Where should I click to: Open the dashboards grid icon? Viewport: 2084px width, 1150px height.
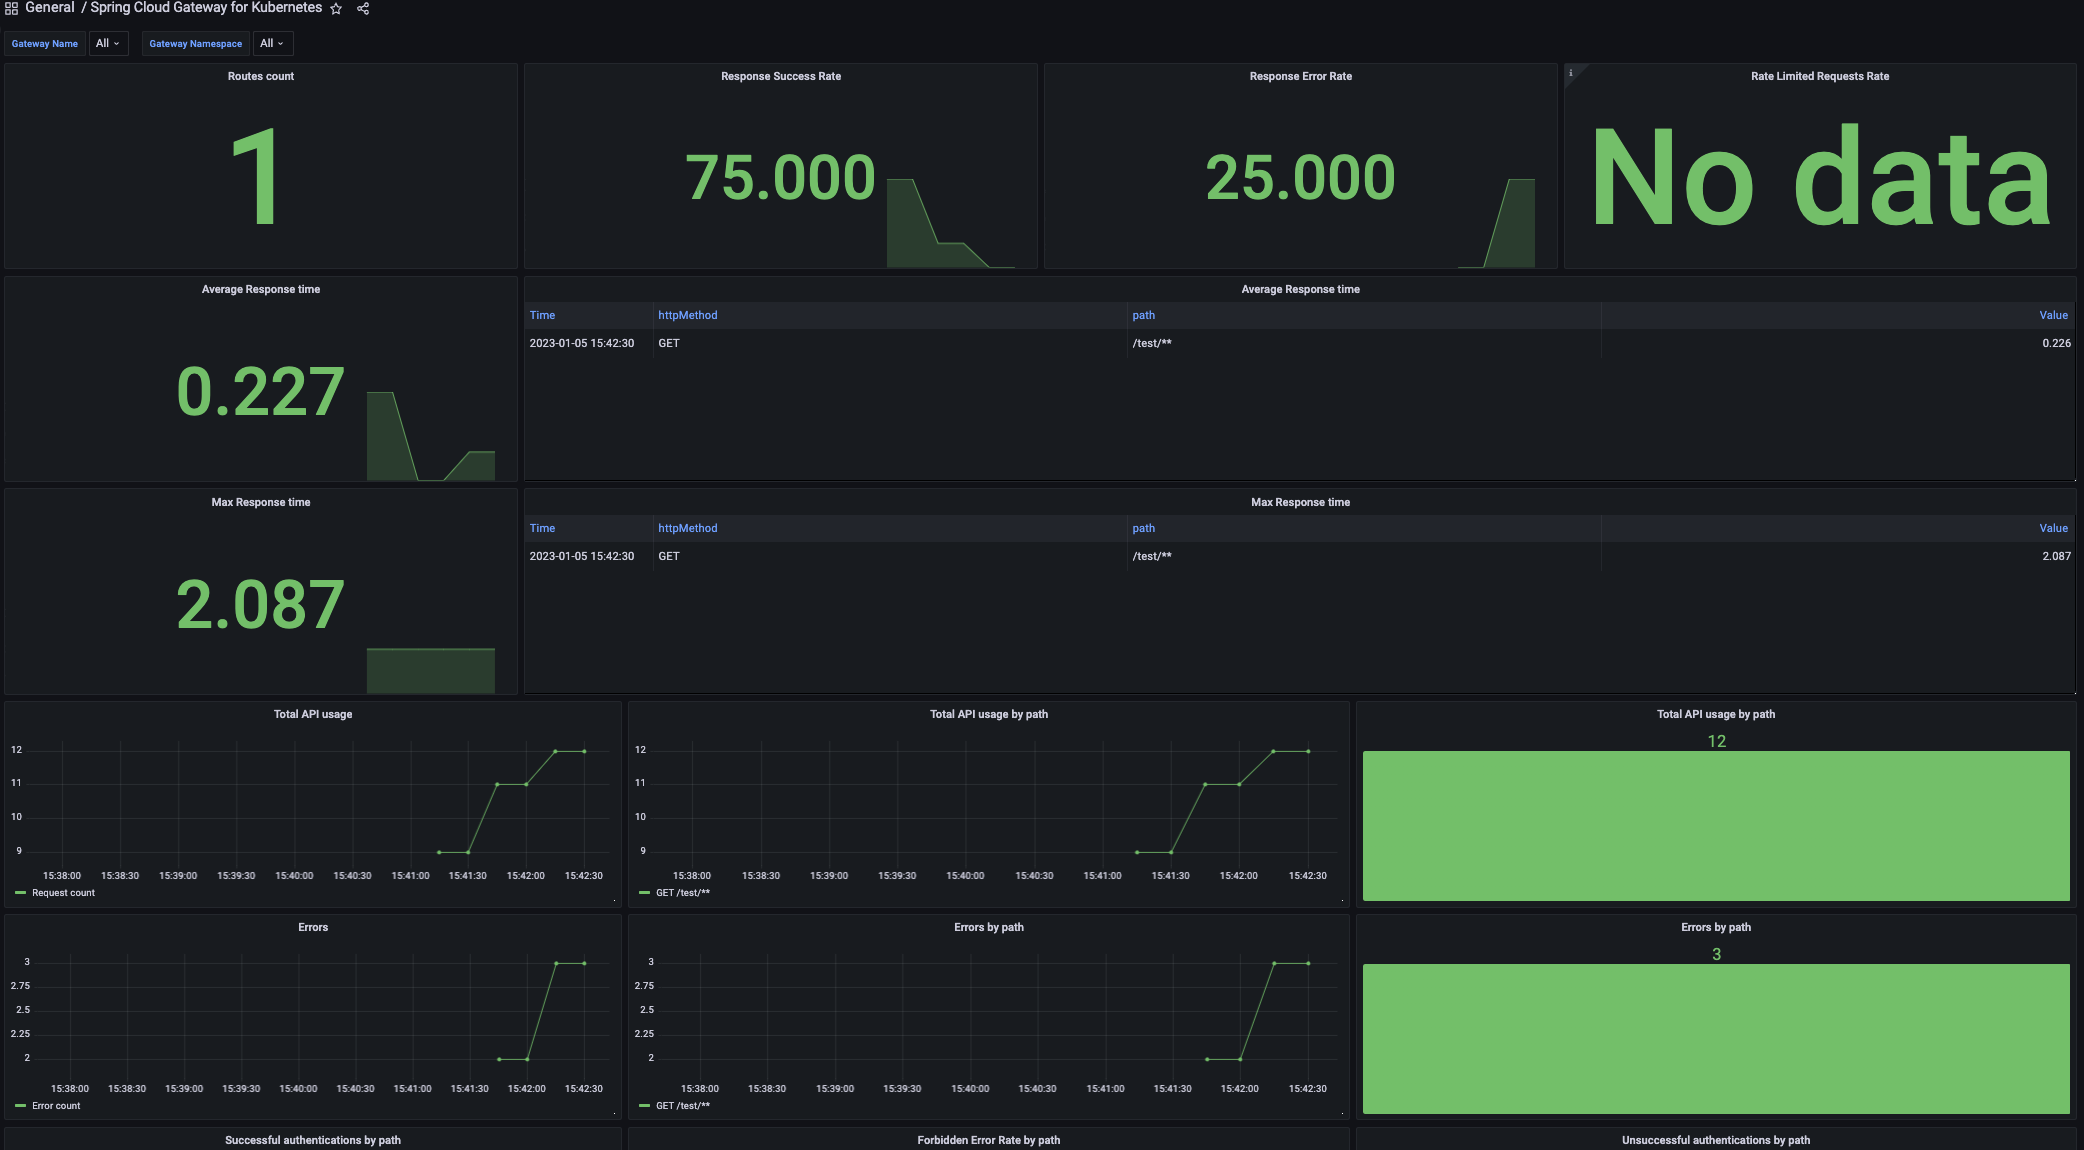coord(11,8)
